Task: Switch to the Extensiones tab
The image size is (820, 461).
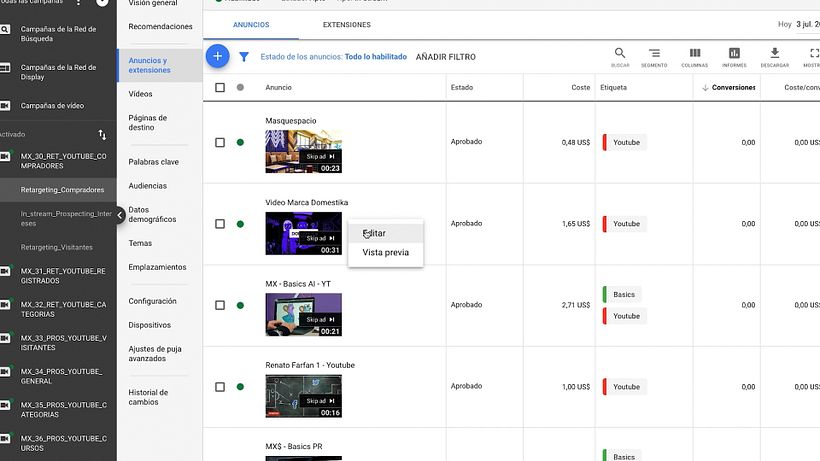Action: [346, 25]
